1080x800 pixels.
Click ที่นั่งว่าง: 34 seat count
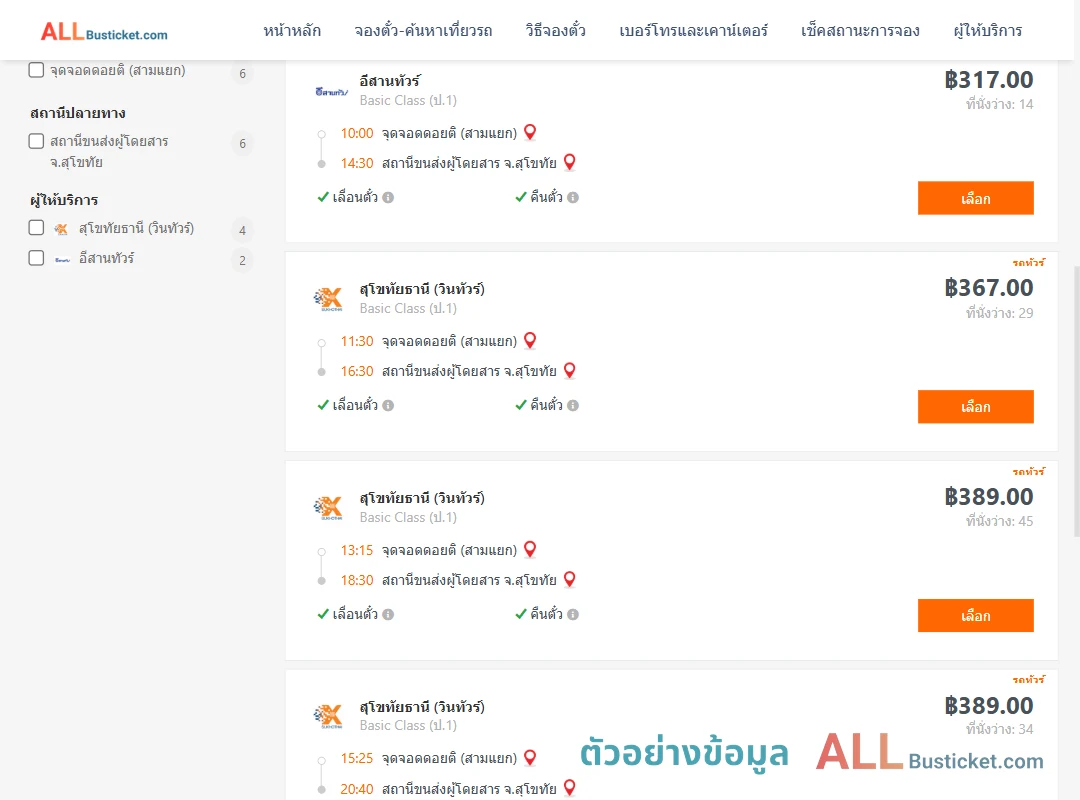coord(999,729)
